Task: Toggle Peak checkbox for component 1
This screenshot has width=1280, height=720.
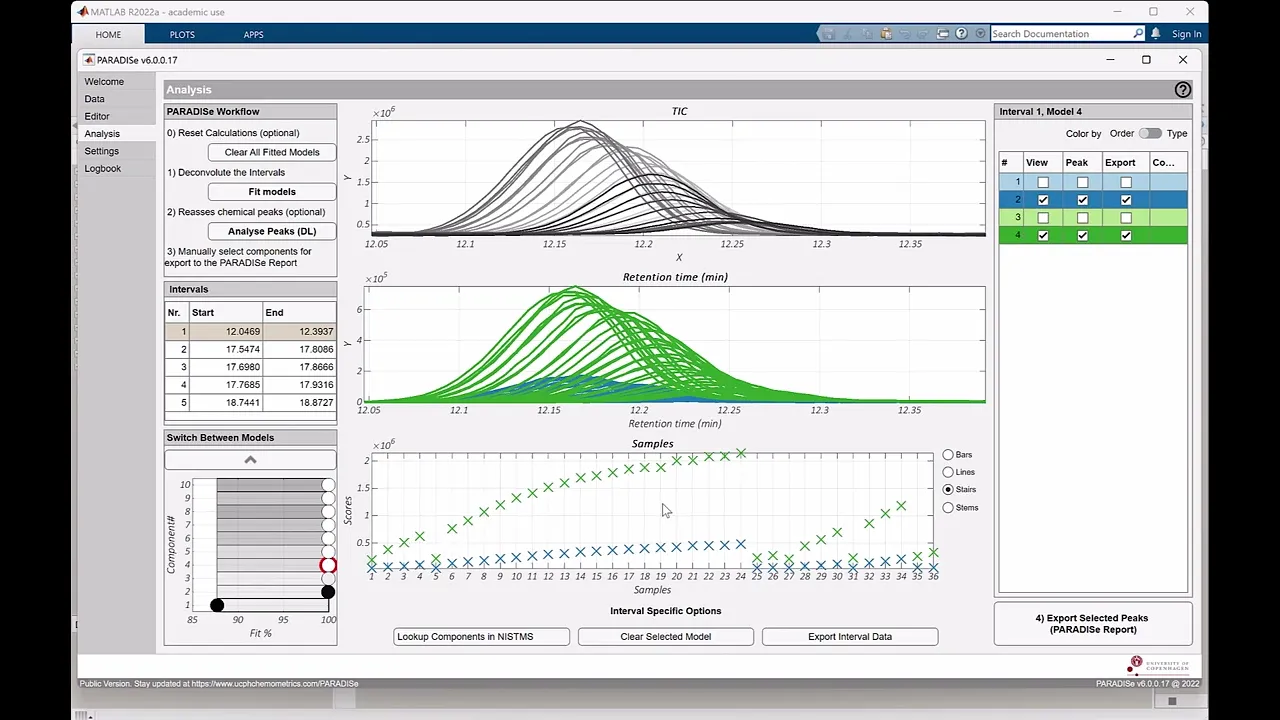Action: pos(1082,182)
